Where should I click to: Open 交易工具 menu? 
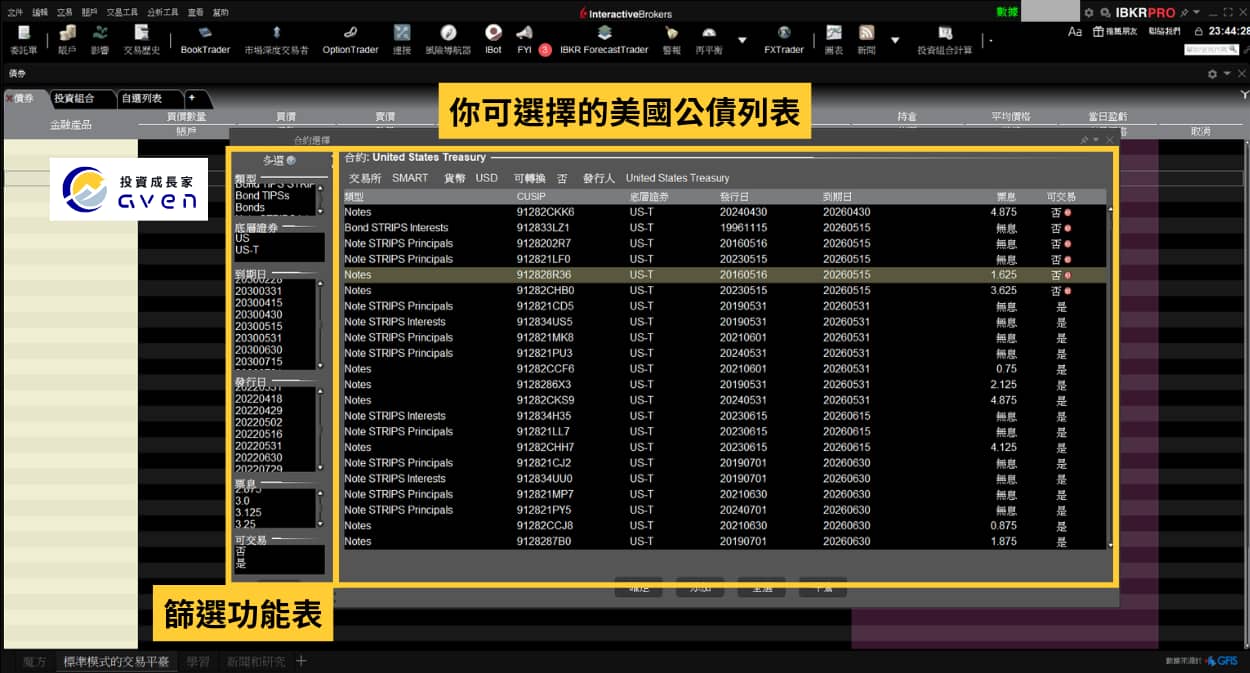tap(122, 13)
